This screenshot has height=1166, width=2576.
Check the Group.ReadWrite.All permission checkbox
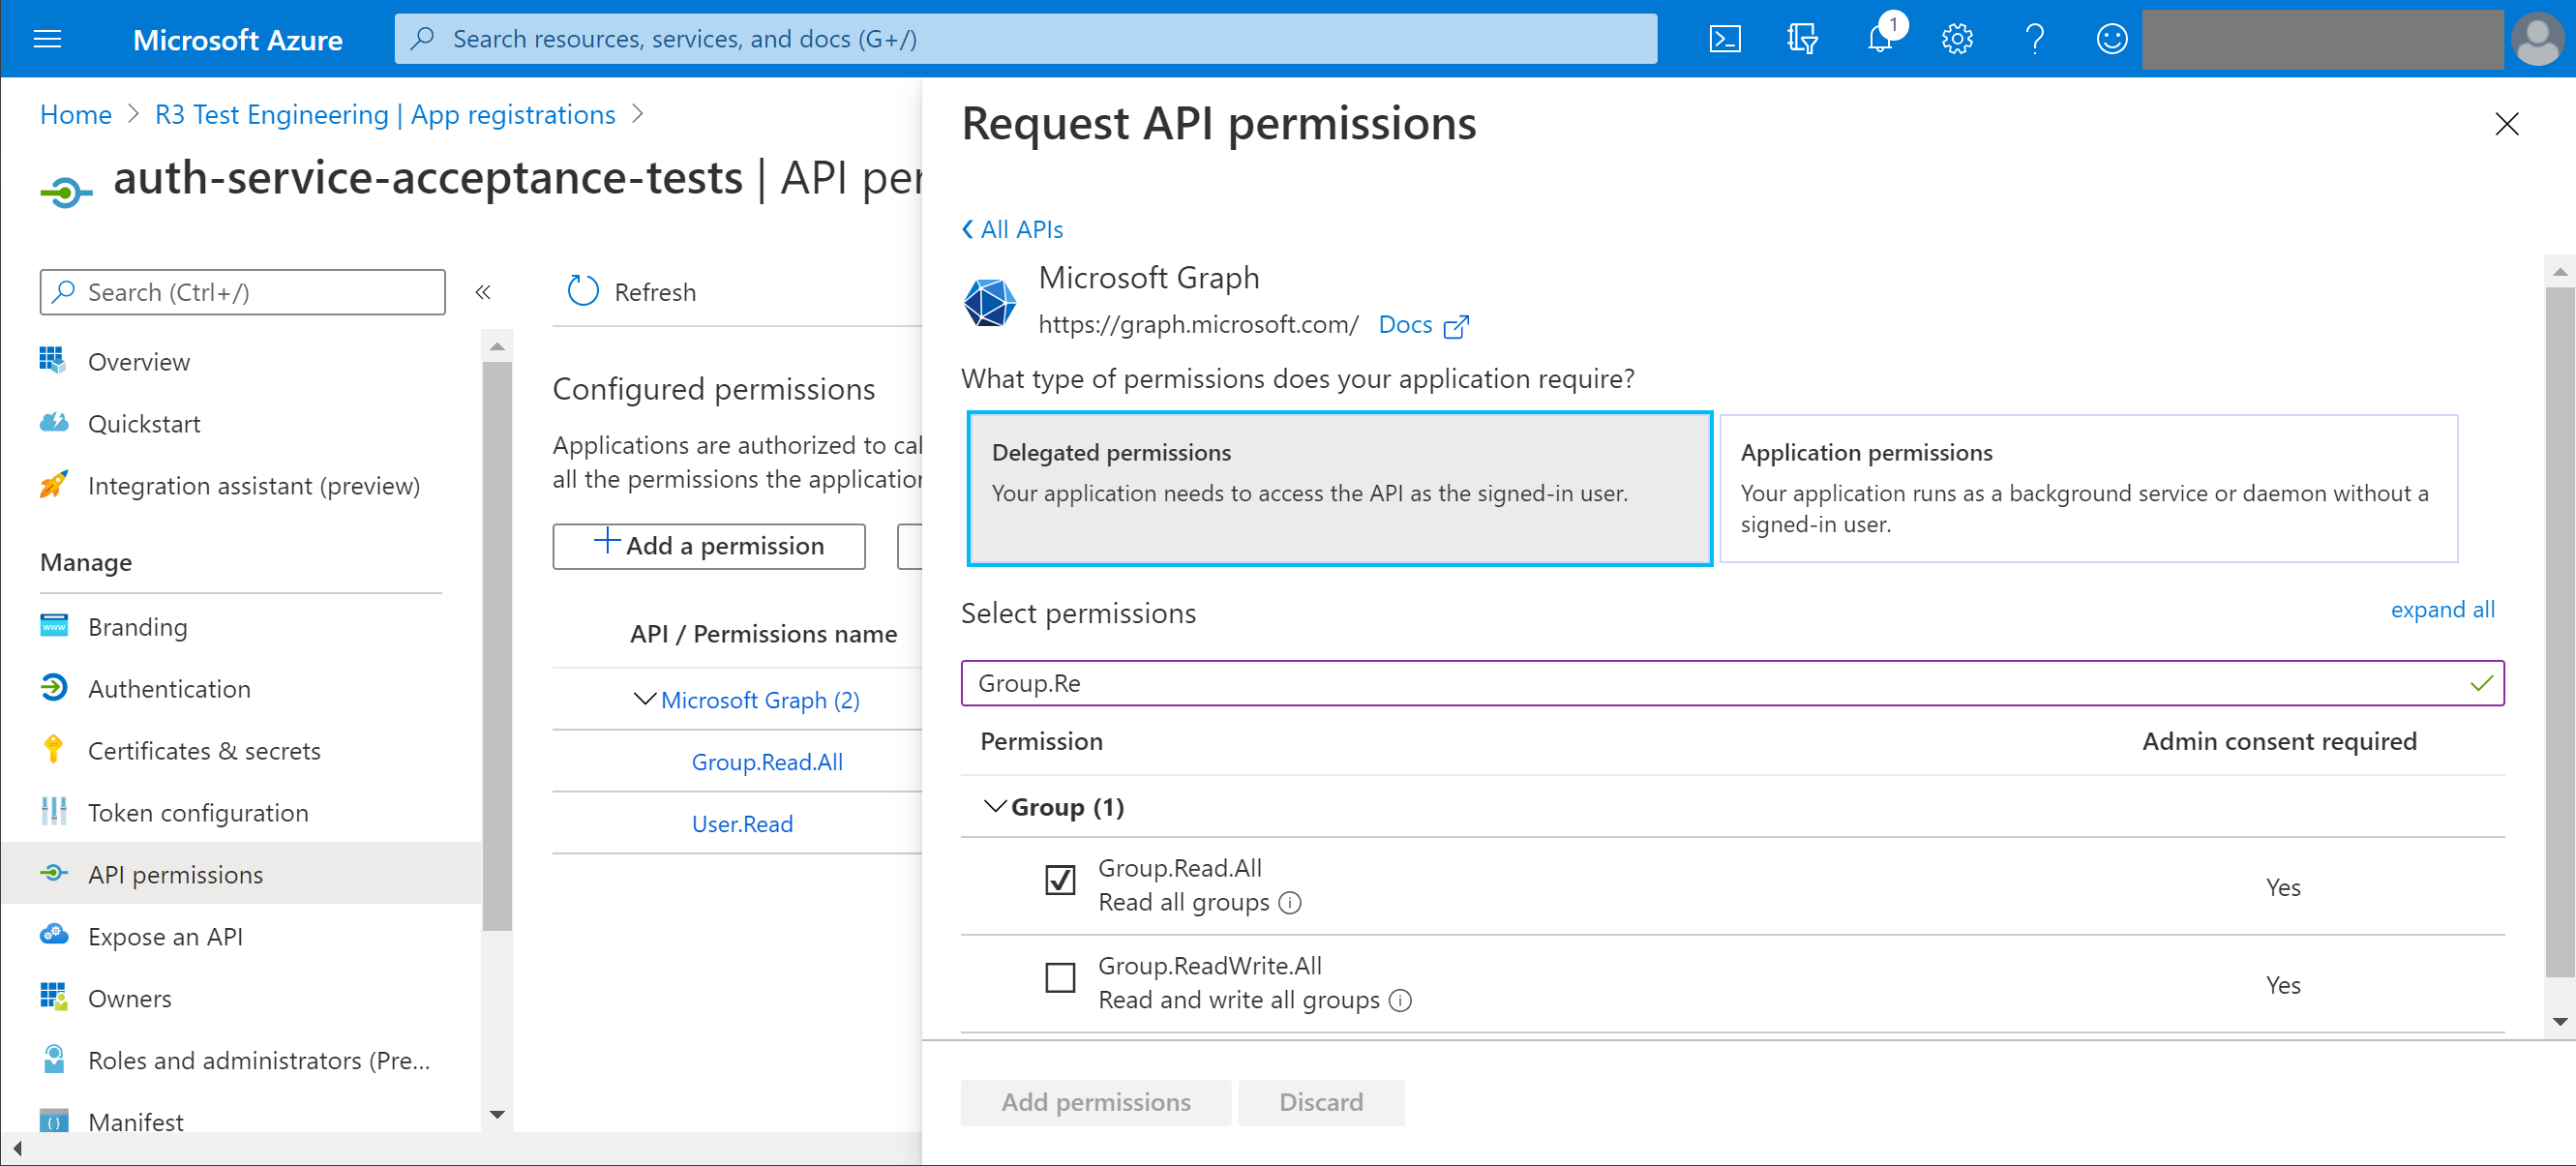pyautogui.click(x=1060, y=977)
